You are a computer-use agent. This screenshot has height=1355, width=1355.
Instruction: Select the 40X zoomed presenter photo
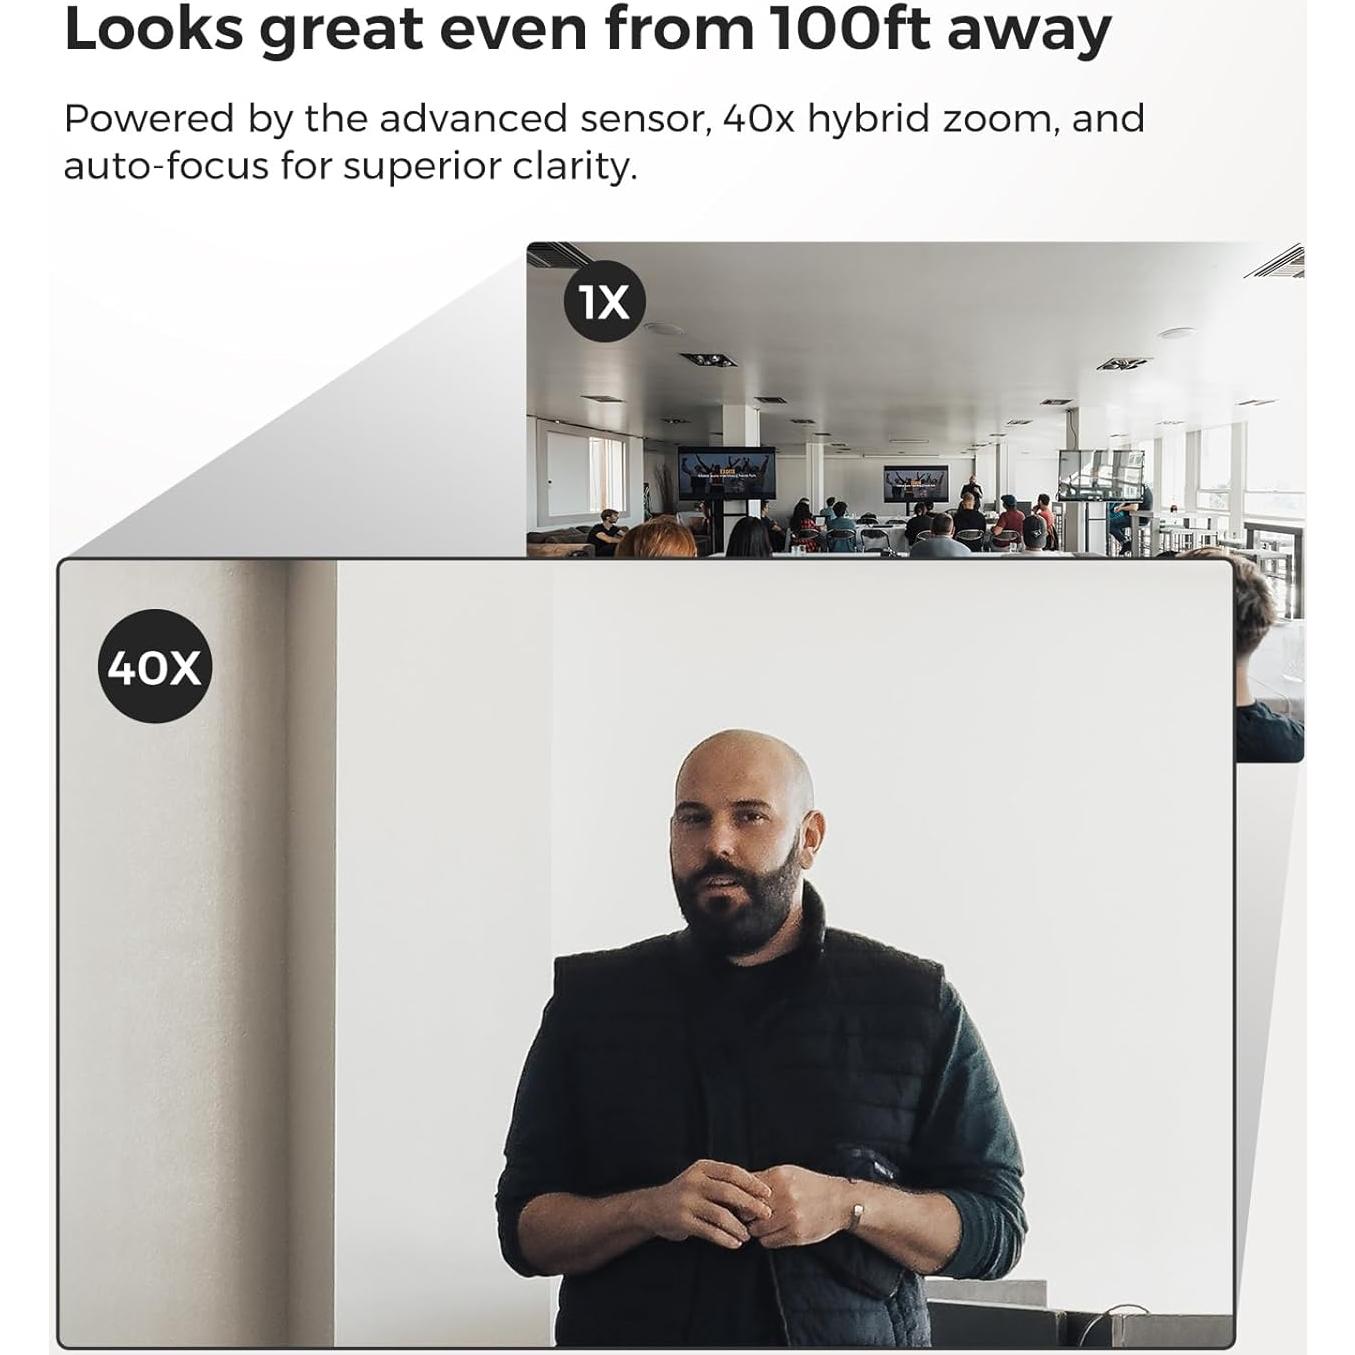646,953
